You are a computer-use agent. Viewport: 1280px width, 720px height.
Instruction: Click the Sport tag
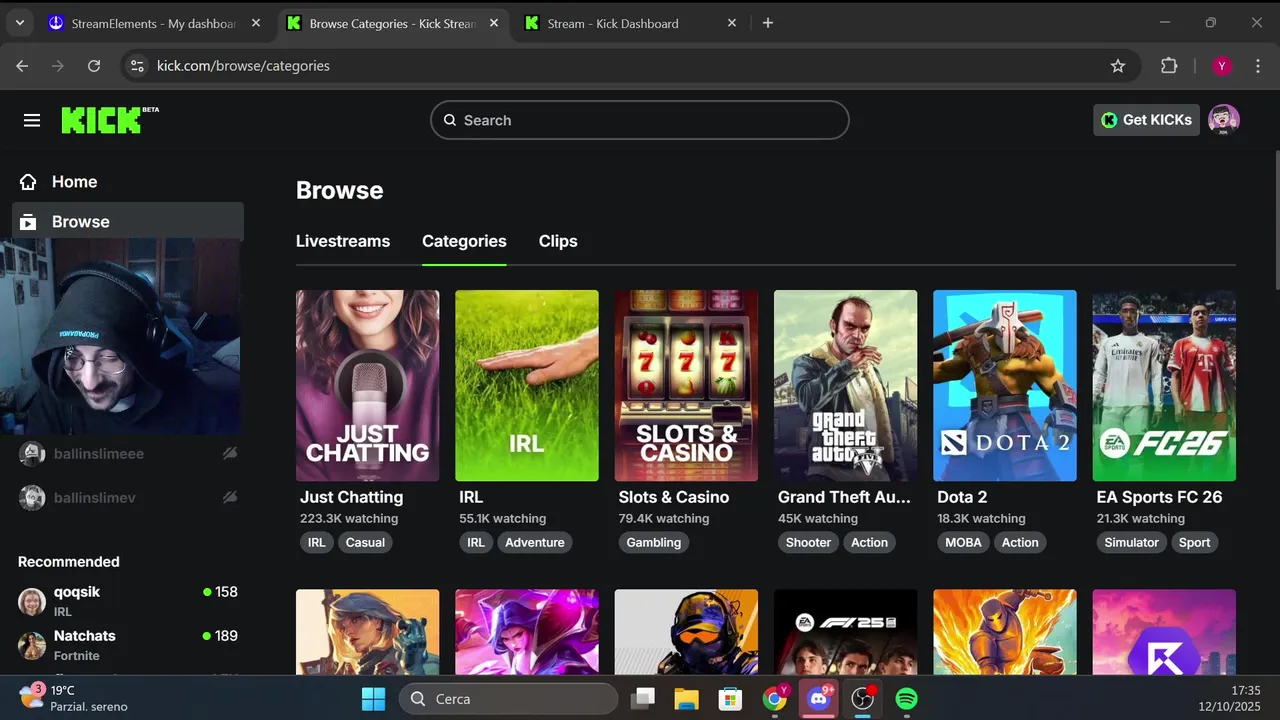coord(1194,542)
